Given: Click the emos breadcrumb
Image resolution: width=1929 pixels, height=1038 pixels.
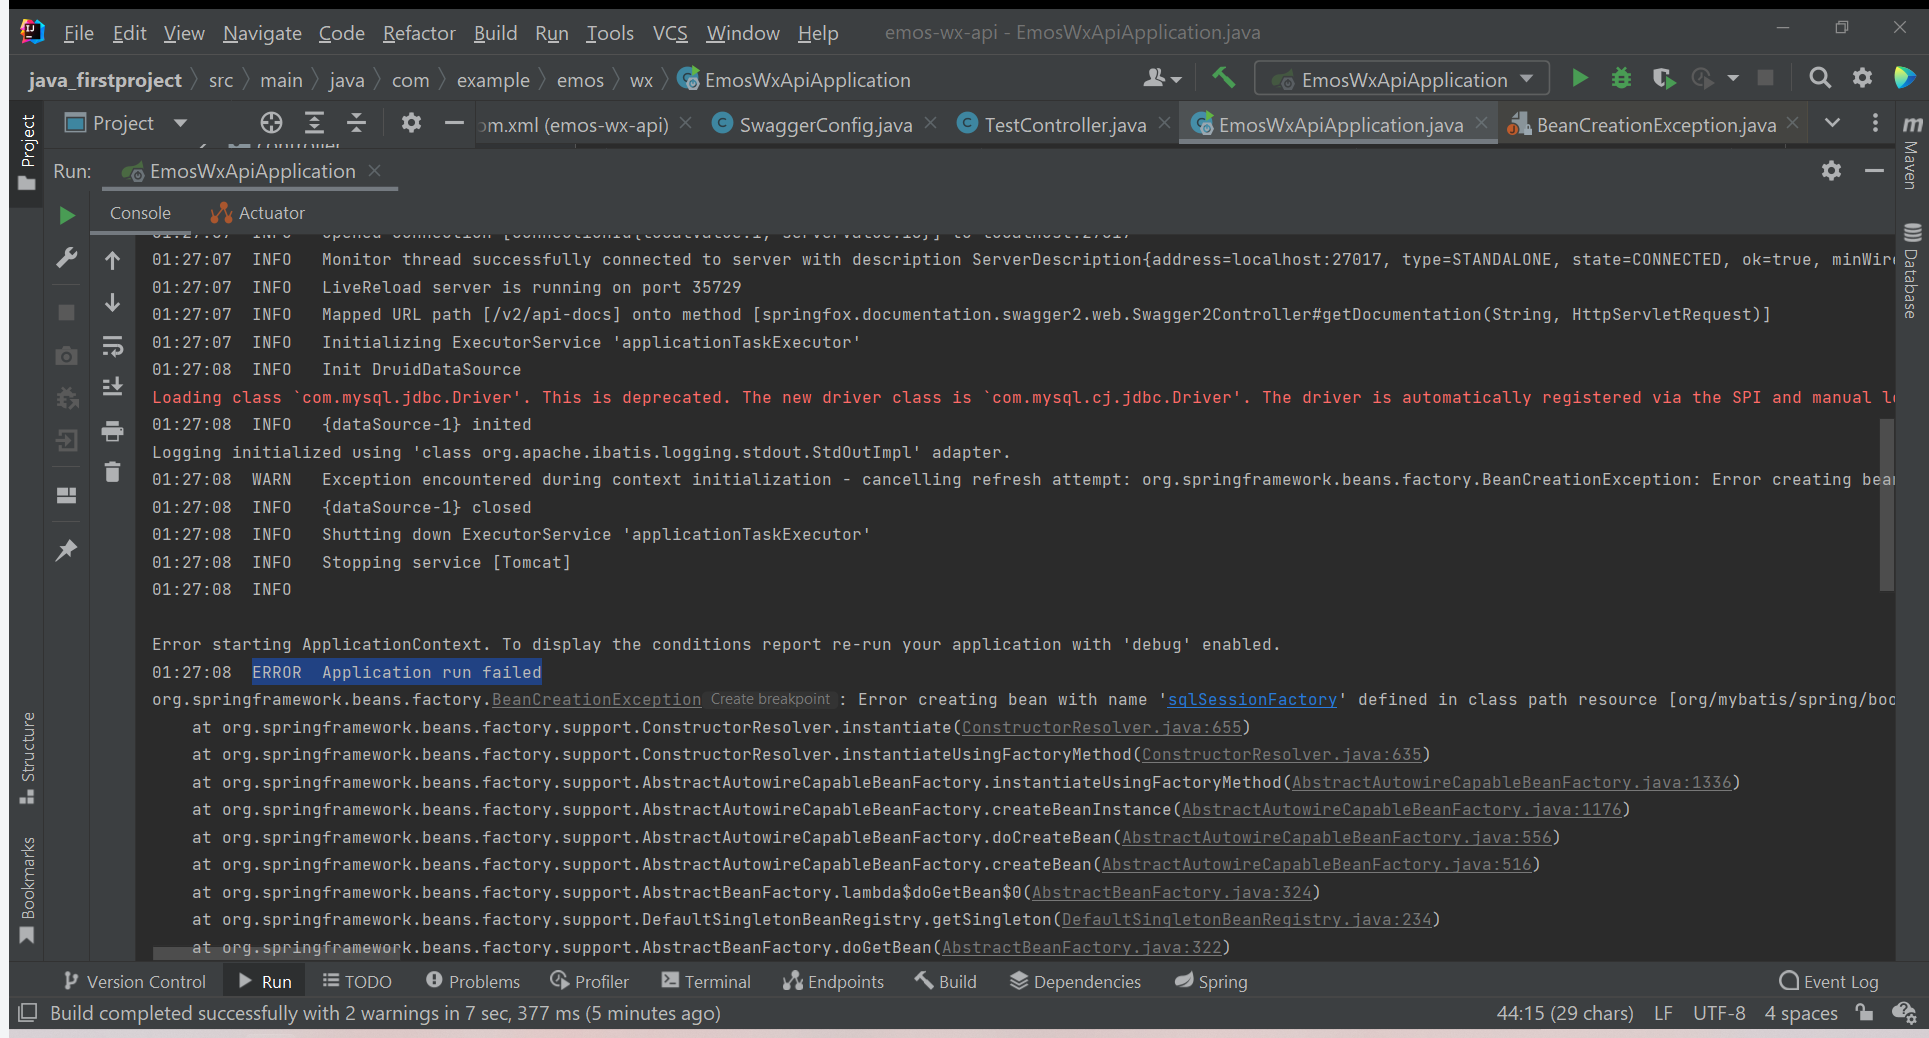Looking at the screenshot, I should pyautogui.click(x=580, y=80).
